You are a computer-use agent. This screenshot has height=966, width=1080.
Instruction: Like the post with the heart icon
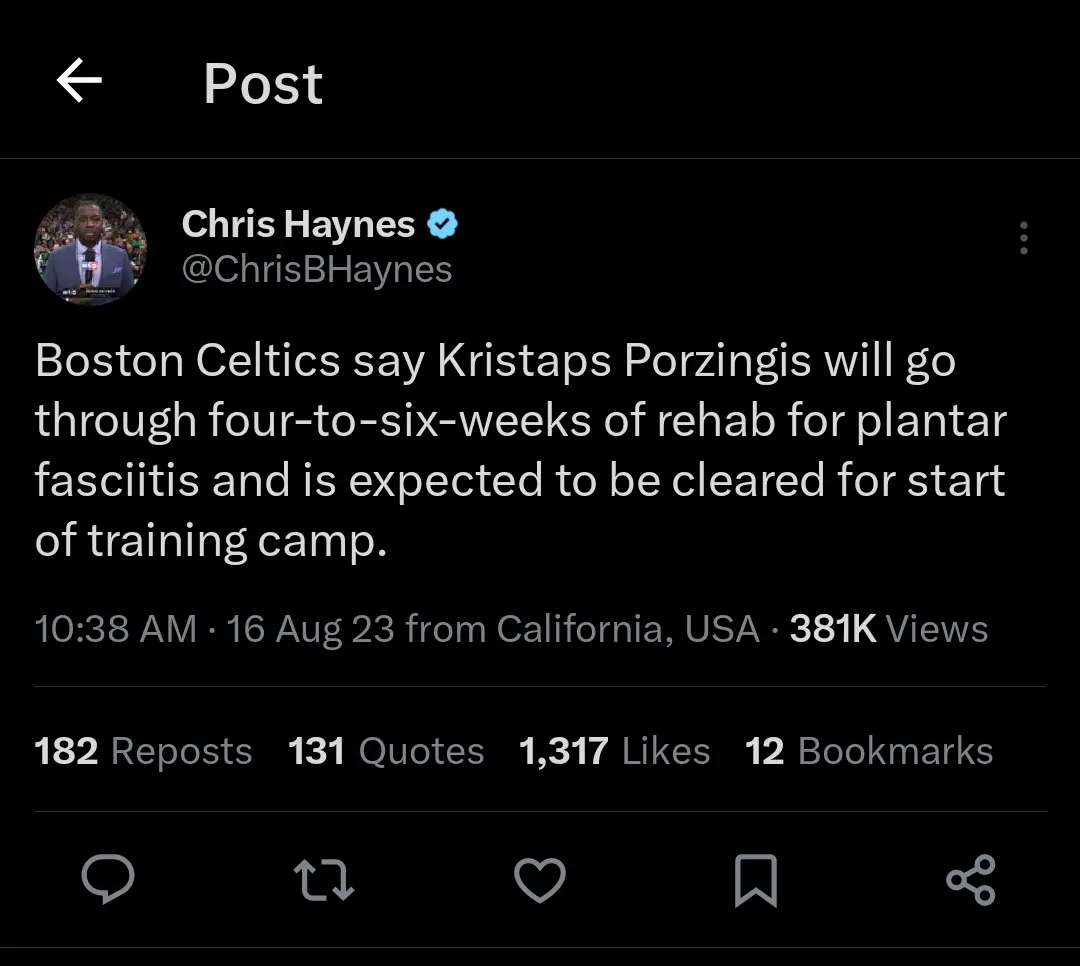tap(540, 880)
